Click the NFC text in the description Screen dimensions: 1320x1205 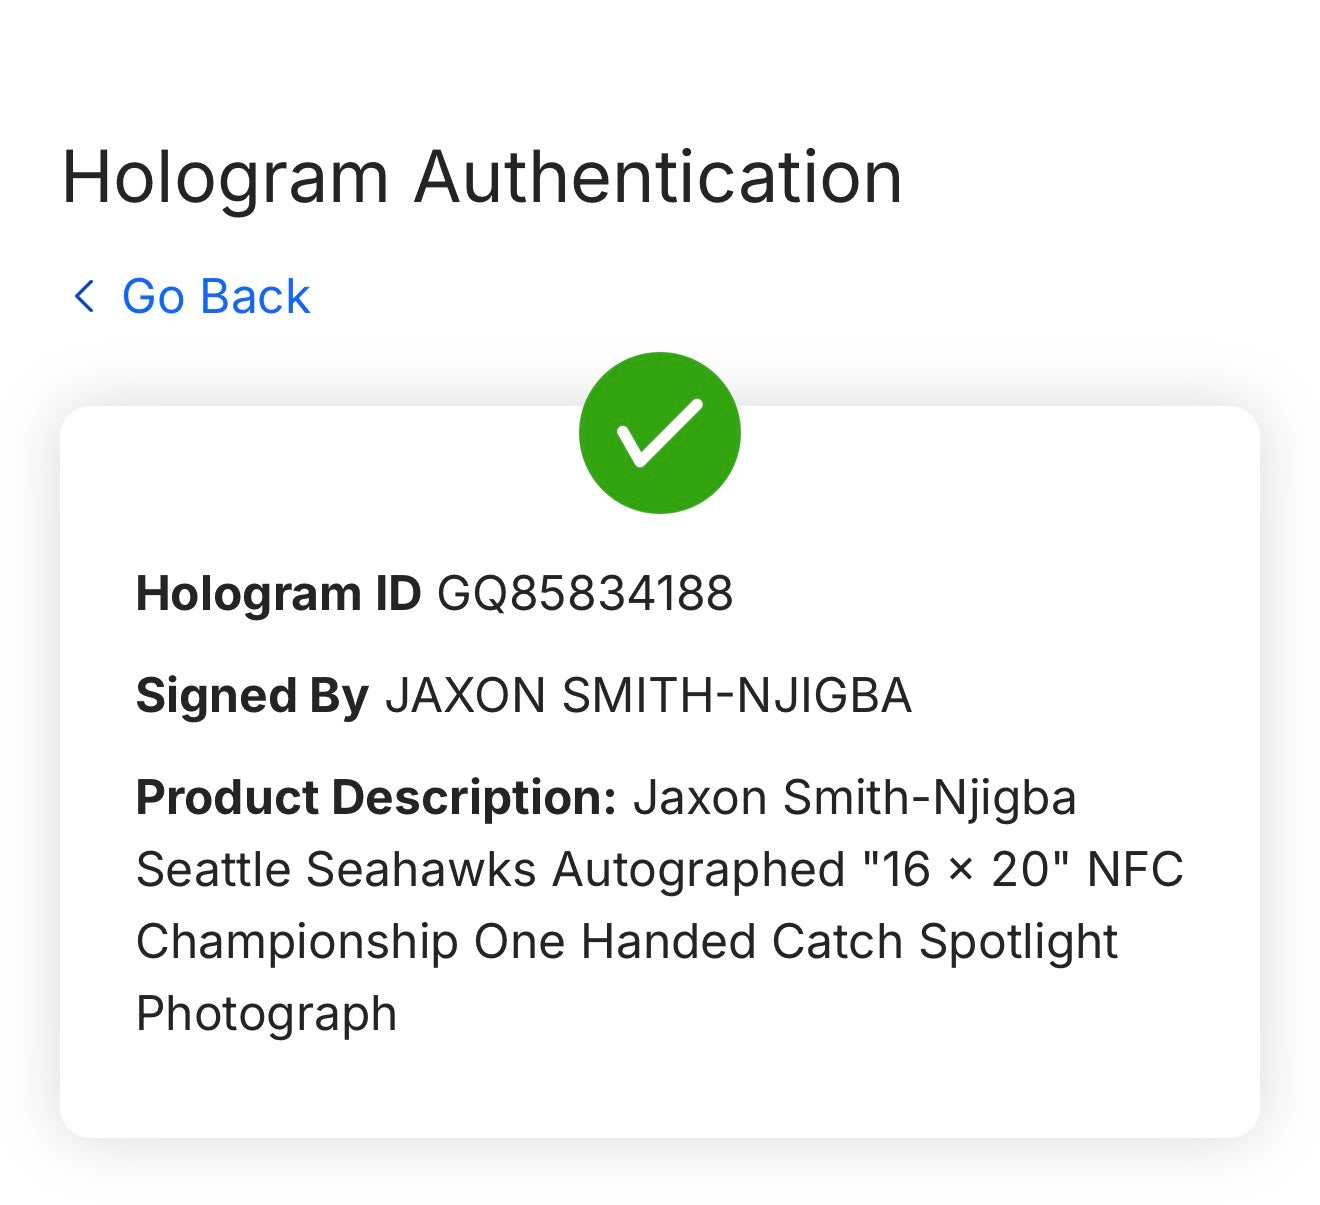pyautogui.click(x=1135, y=869)
